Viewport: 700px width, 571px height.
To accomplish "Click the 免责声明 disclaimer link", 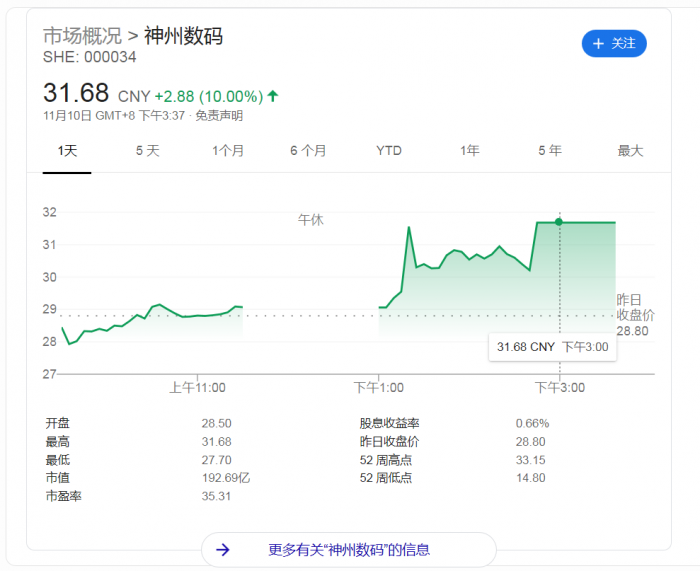I will coord(219,116).
